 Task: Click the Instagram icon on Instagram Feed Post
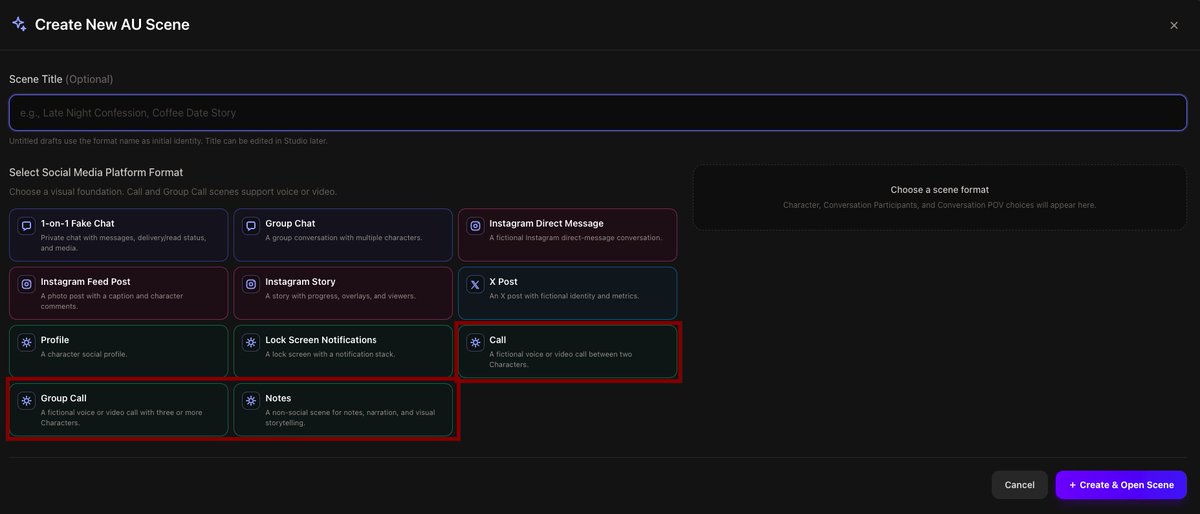[27, 284]
